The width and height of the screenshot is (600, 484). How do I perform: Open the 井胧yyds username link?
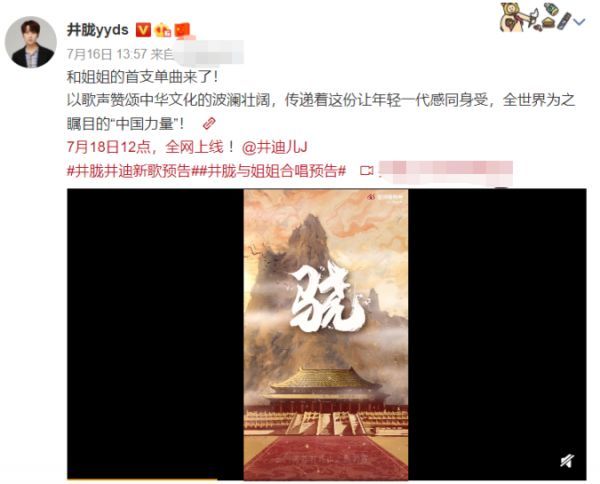coord(98,30)
